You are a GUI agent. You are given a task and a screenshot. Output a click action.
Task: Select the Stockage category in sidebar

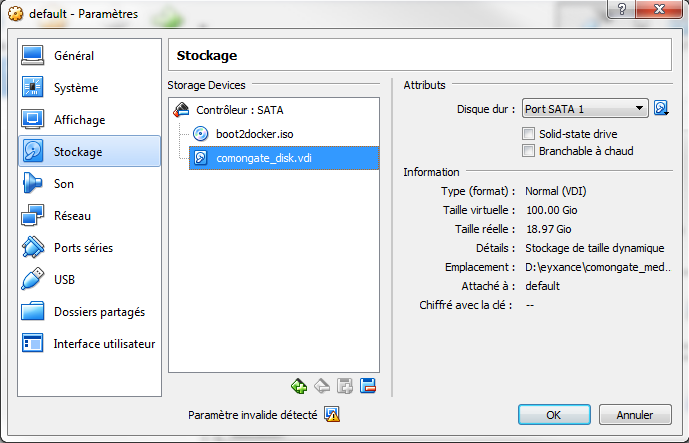pos(89,152)
